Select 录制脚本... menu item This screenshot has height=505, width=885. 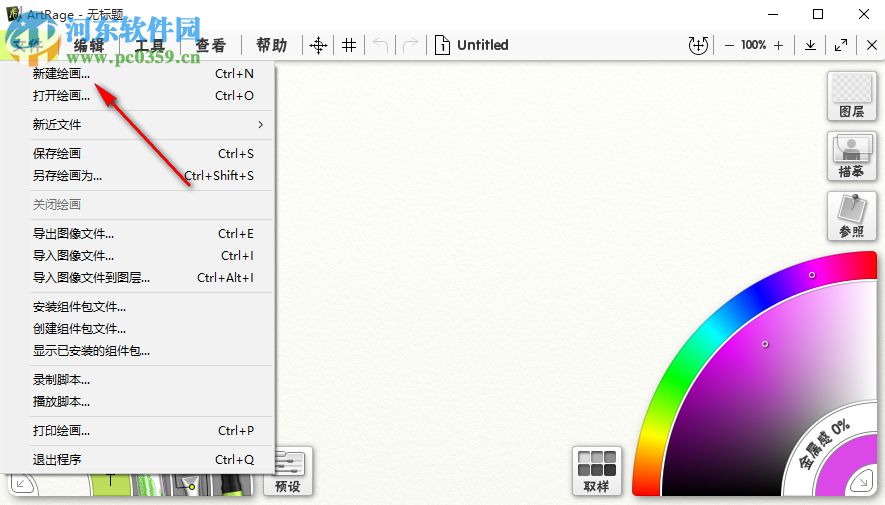(138, 380)
